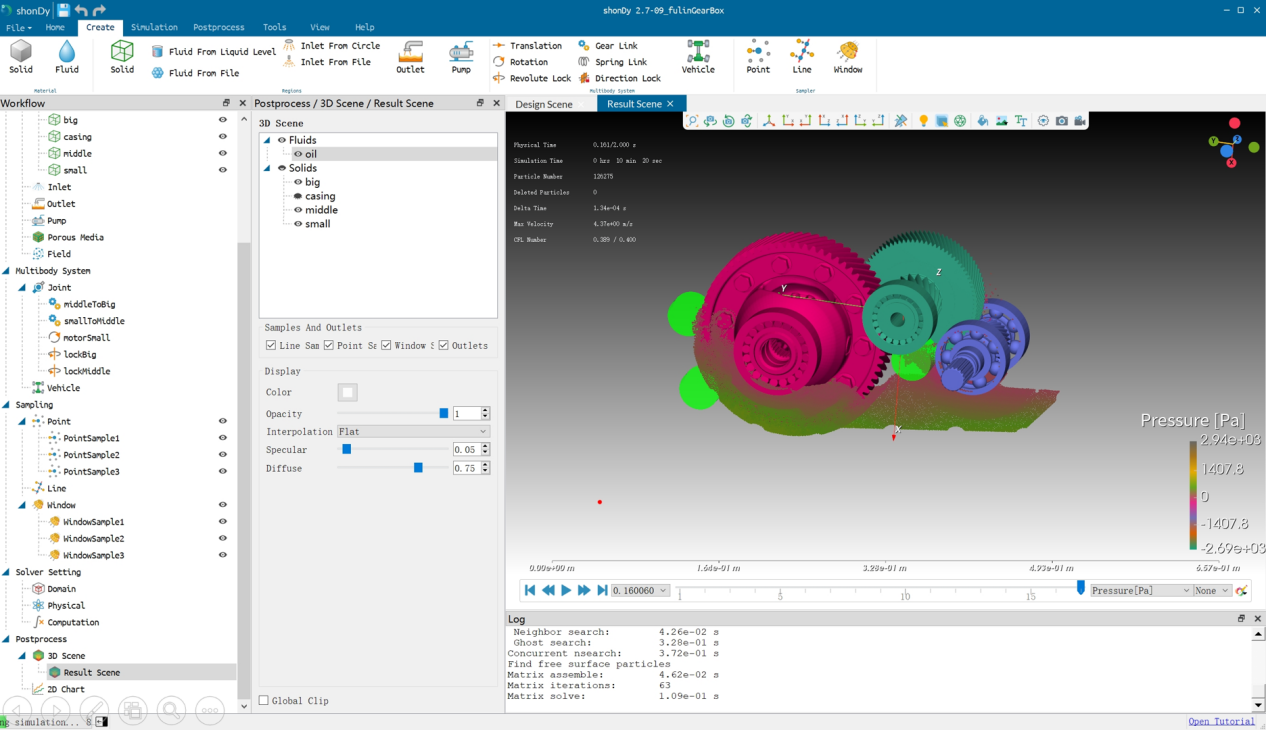The image size is (1266, 730).
Task: Click the Save icon in title bar
Action: (x=63, y=10)
